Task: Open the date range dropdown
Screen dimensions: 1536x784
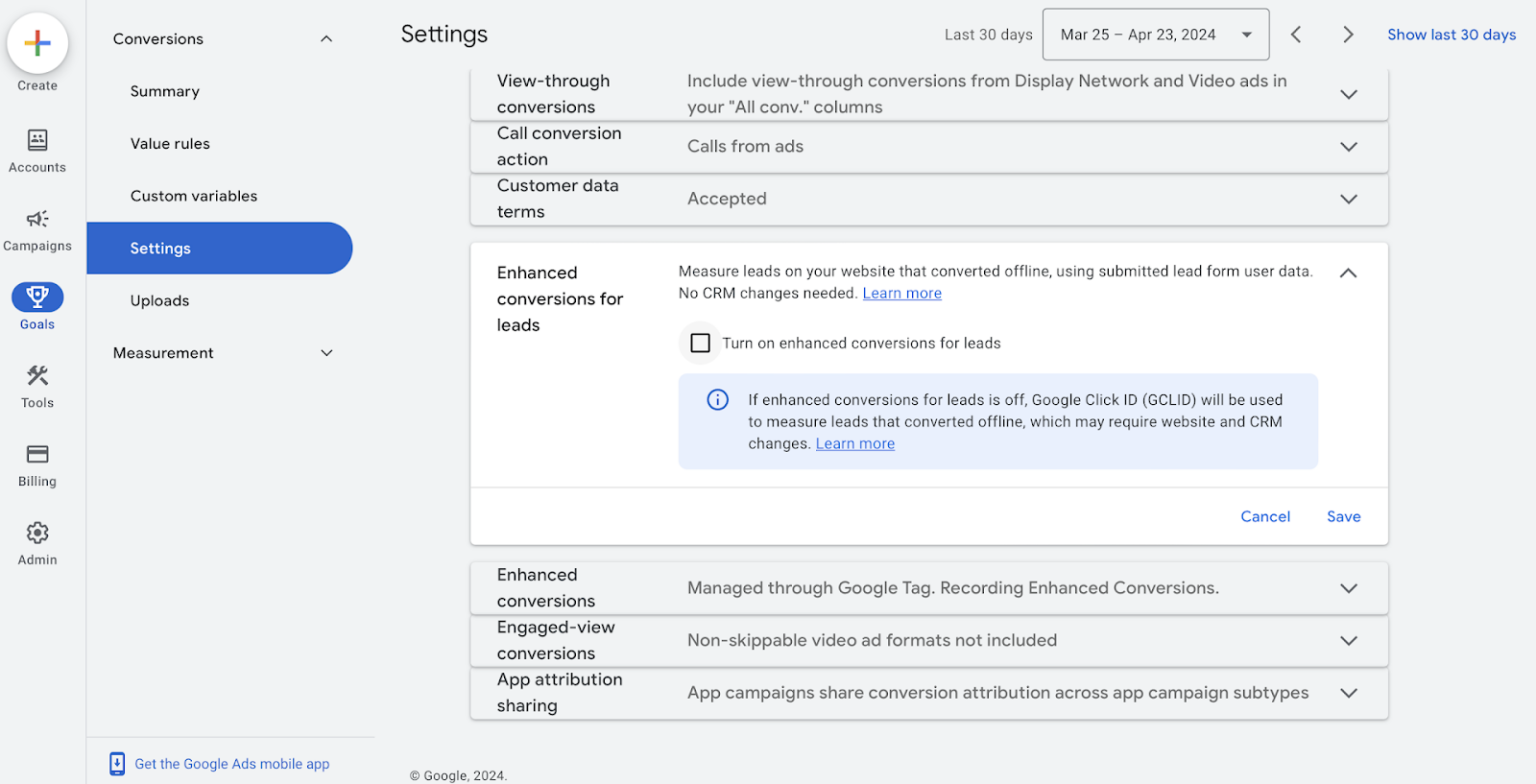Action: pos(1155,33)
